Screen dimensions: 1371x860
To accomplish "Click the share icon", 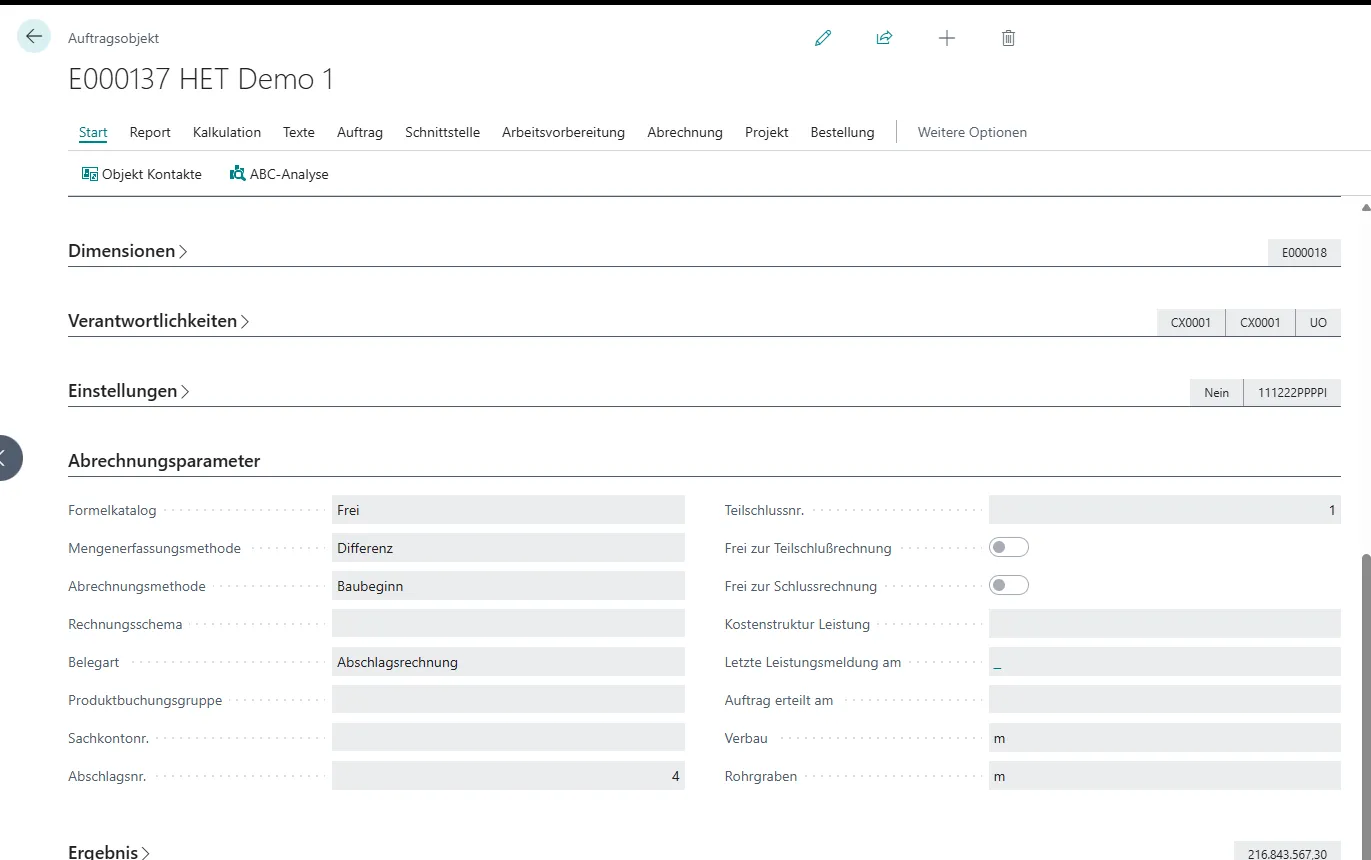I will point(884,38).
